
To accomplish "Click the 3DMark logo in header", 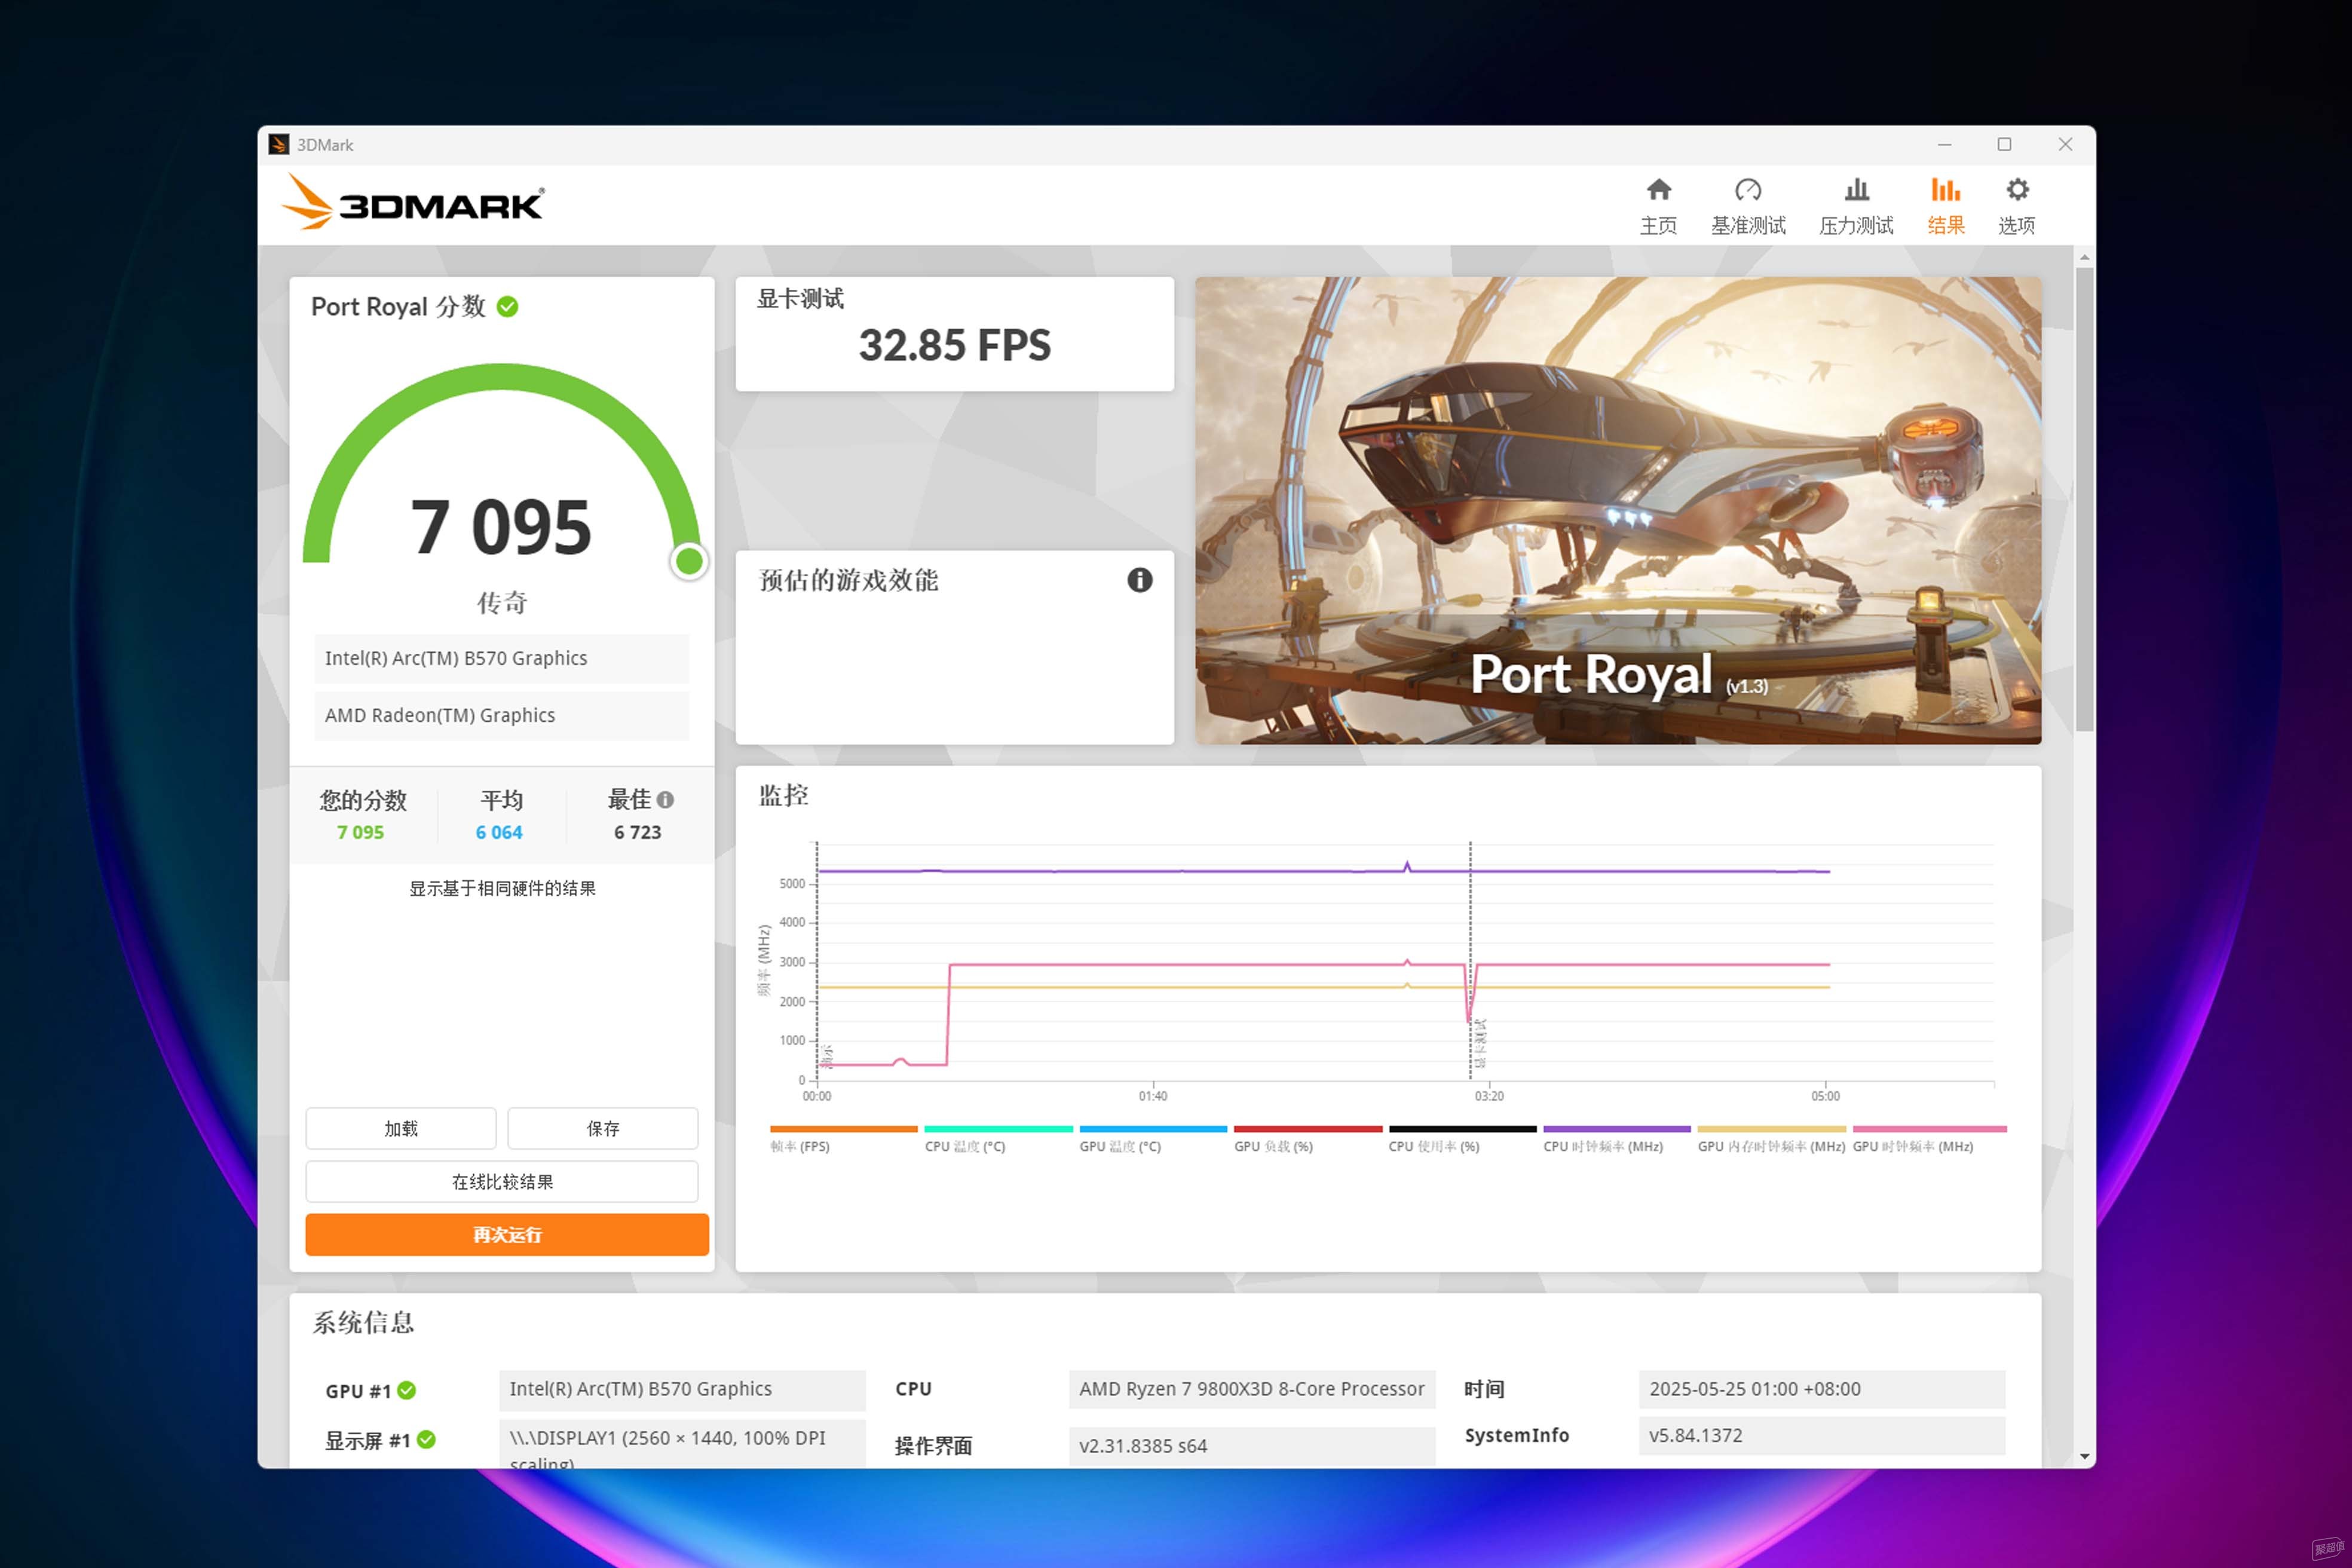I will pos(413,202).
